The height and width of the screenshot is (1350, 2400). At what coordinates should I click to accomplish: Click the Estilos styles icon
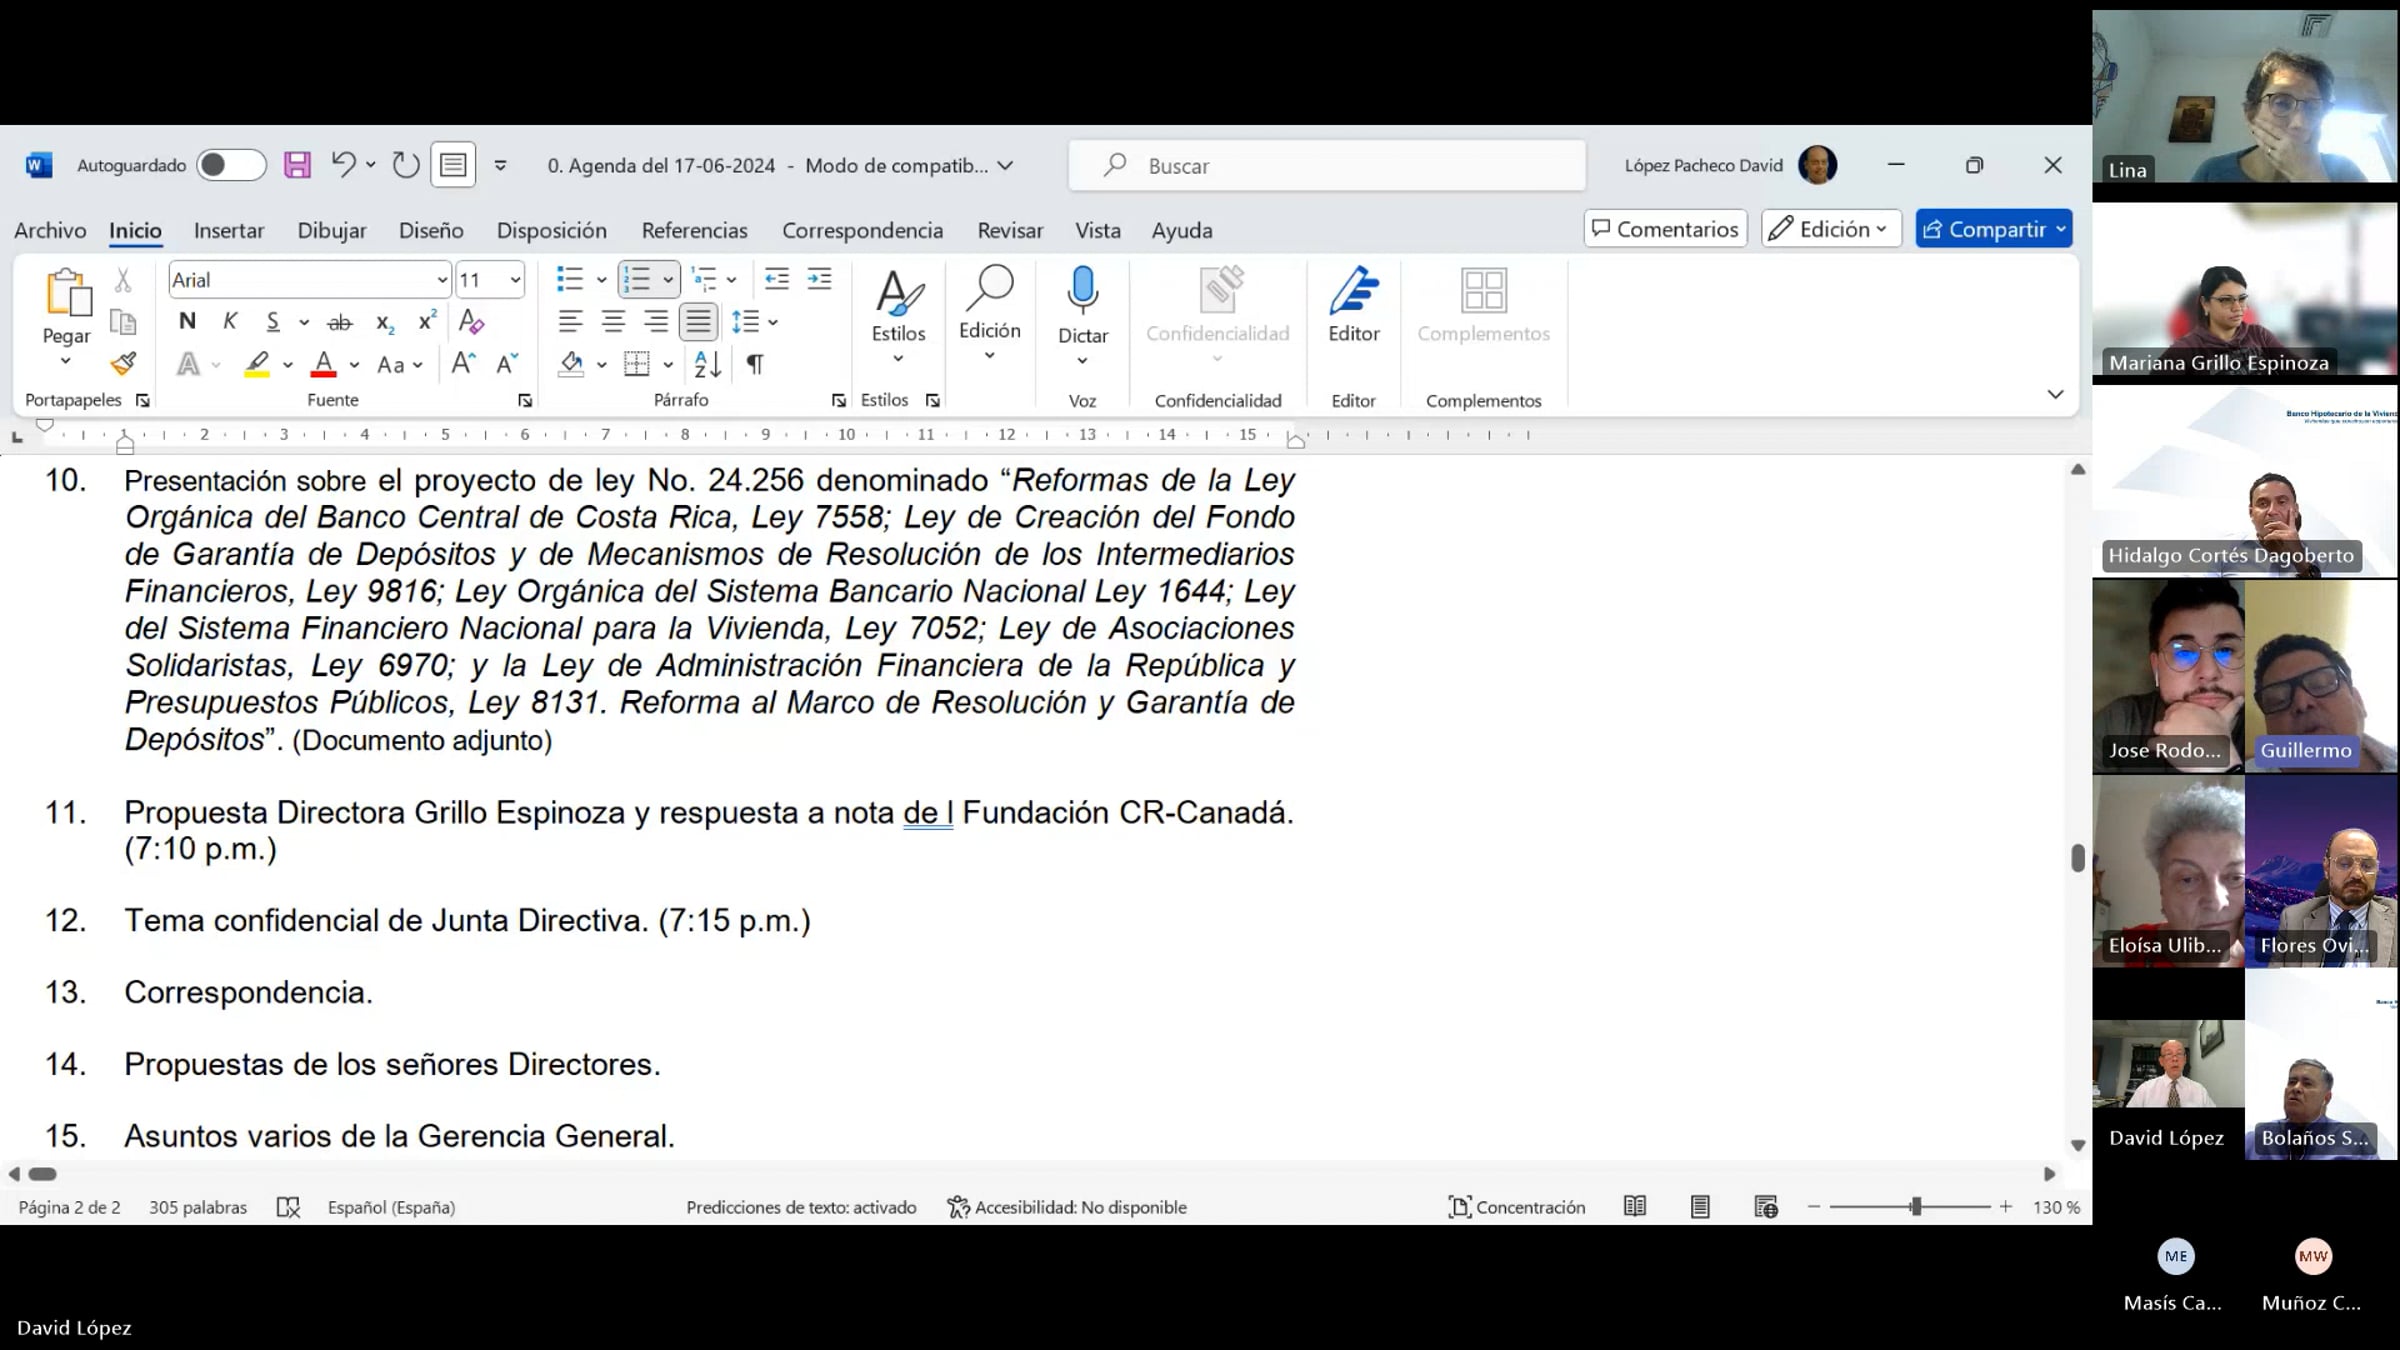(898, 292)
